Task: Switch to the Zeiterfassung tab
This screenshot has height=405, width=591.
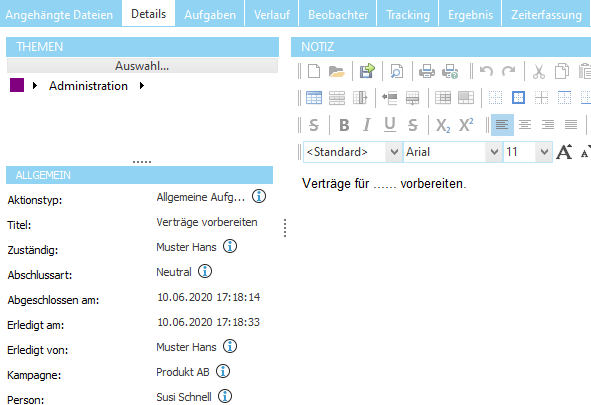Action: (546, 14)
